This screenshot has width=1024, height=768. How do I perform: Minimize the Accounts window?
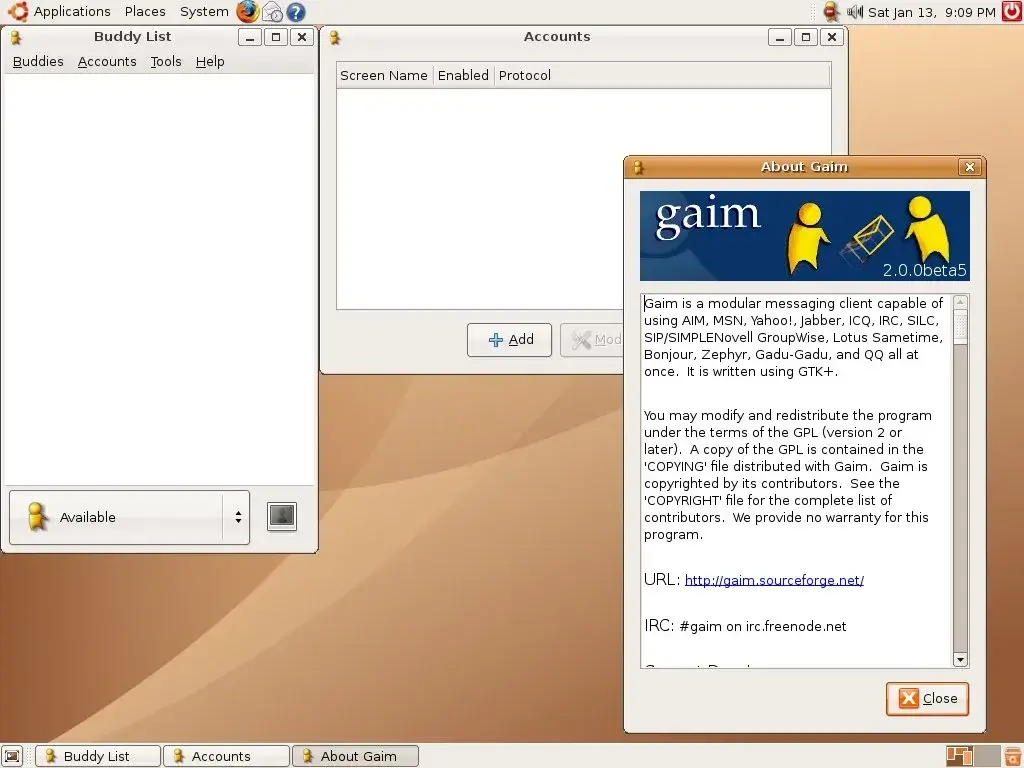(780, 37)
